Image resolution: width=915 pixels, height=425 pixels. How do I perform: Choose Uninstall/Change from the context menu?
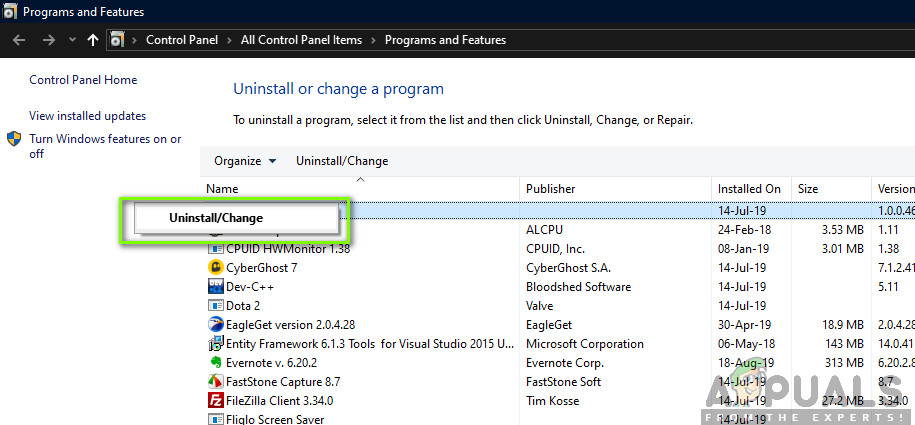click(x=216, y=217)
